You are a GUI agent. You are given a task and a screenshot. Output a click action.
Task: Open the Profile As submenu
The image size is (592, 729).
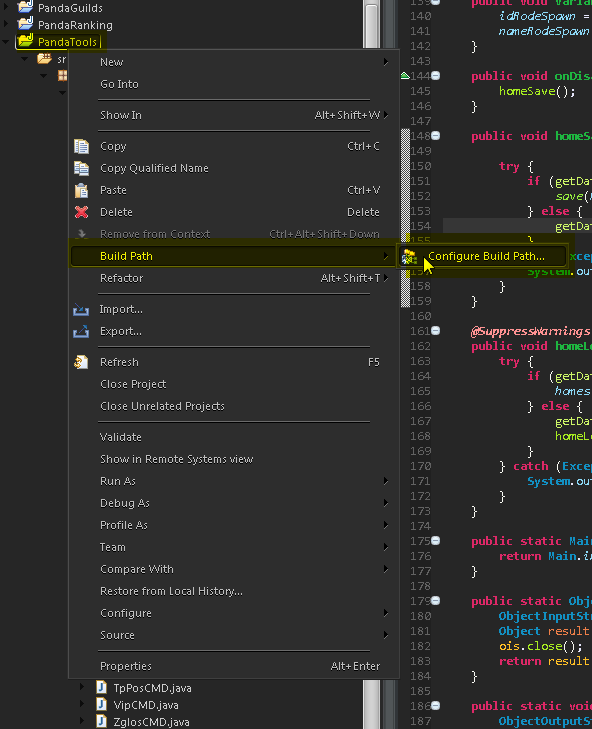coord(234,525)
